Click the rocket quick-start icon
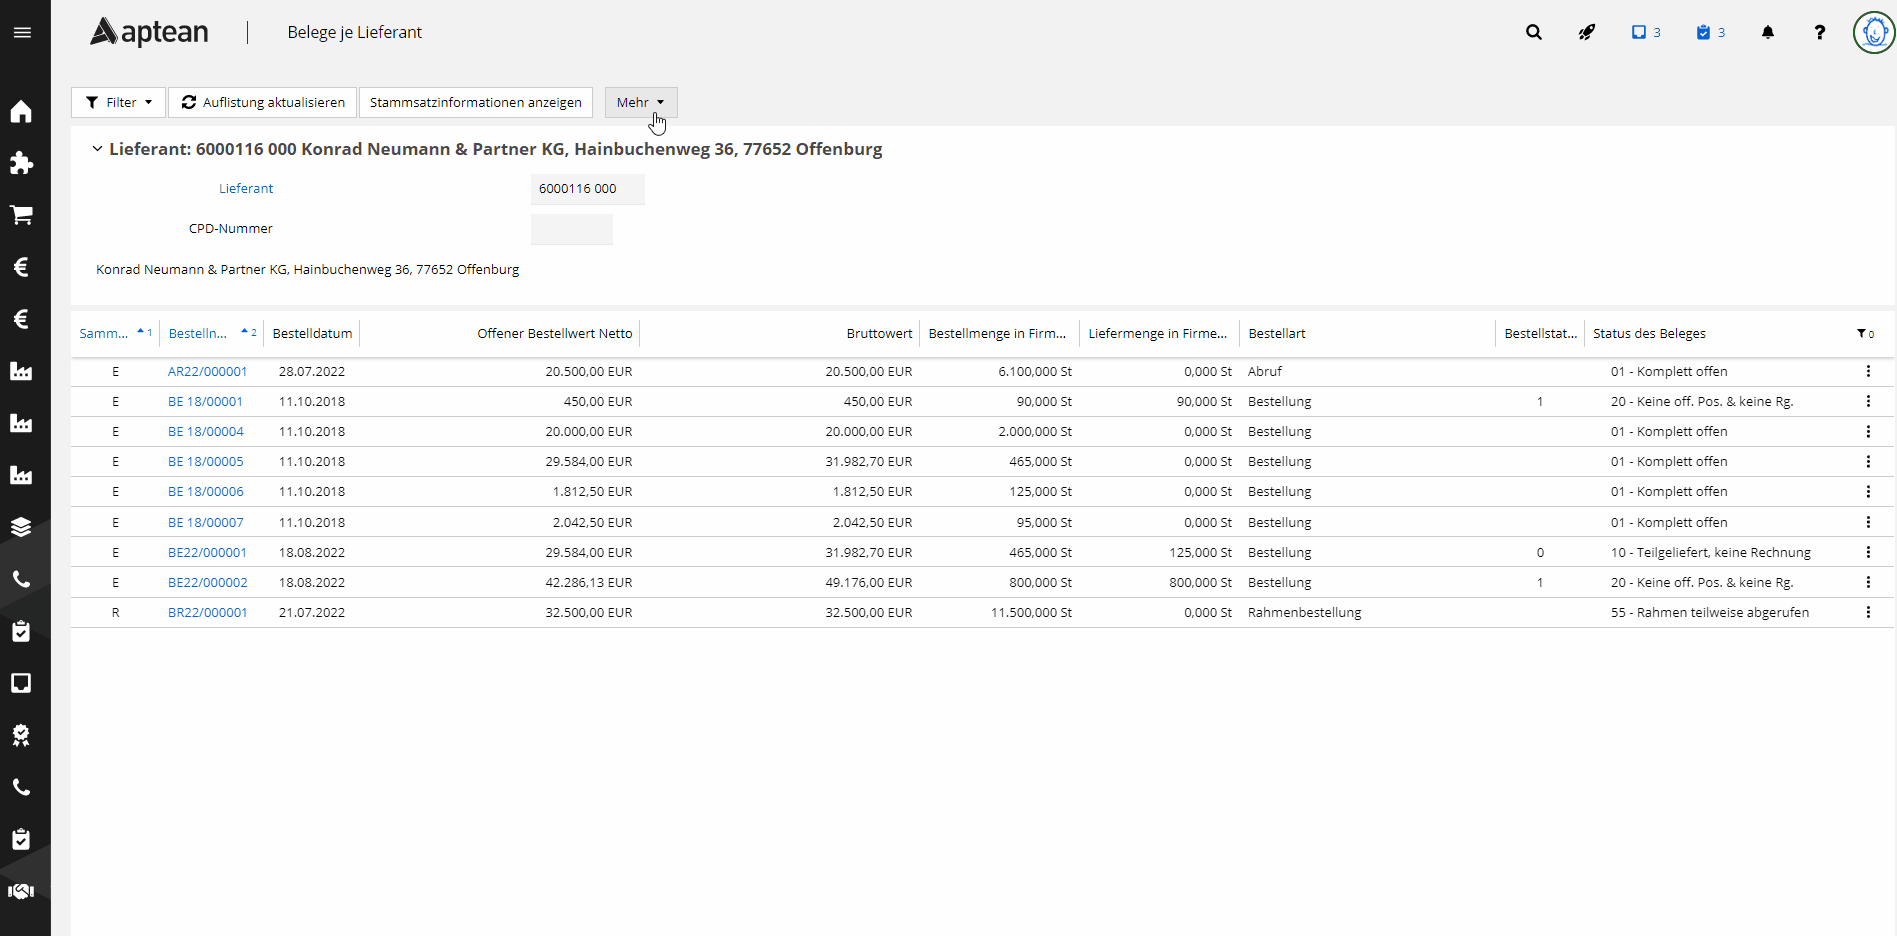Screen dimensions: 1897x936 pyautogui.click(x=1587, y=32)
